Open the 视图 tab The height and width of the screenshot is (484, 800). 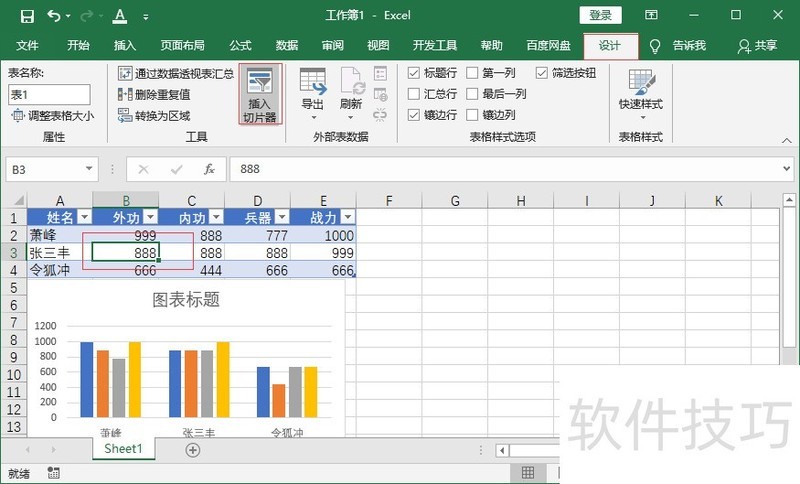pyautogui.click(x=378, y=45)
